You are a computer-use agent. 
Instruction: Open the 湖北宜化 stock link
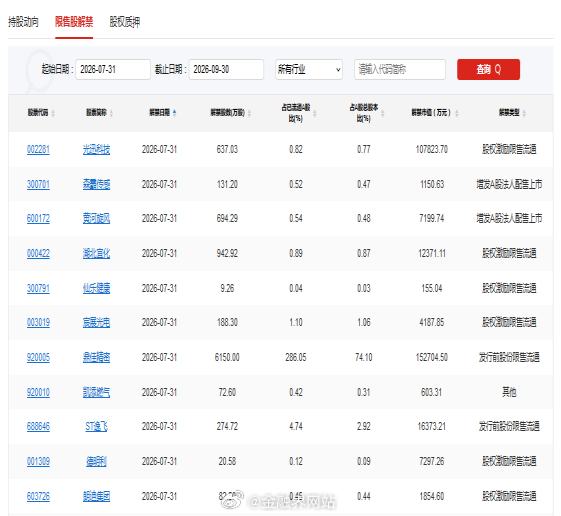click(96, 254)
